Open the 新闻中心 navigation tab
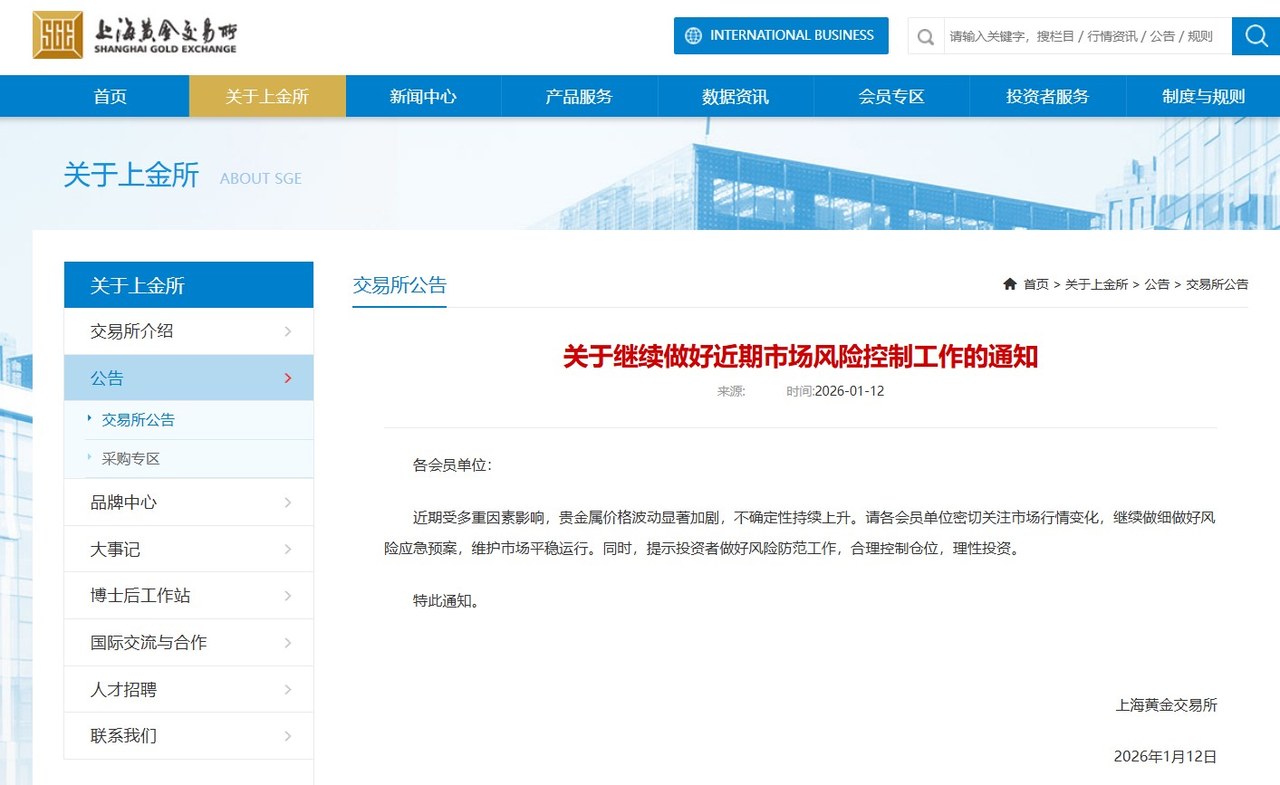The height and width of the screenshot is (785, 1280). 423,97
